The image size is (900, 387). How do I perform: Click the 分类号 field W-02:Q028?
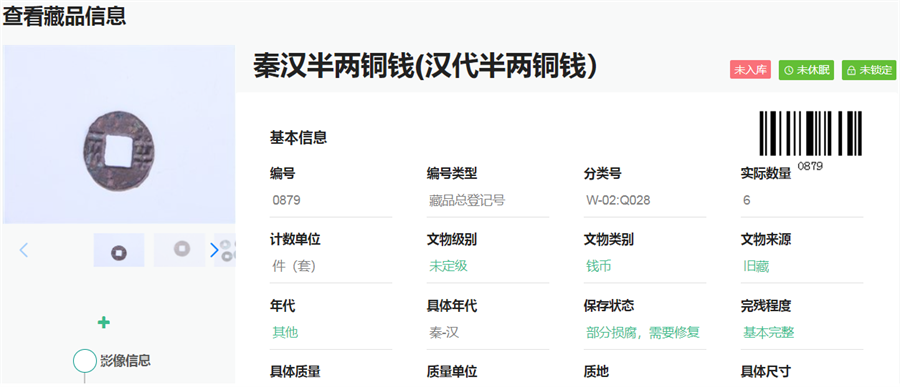point(645,200)
